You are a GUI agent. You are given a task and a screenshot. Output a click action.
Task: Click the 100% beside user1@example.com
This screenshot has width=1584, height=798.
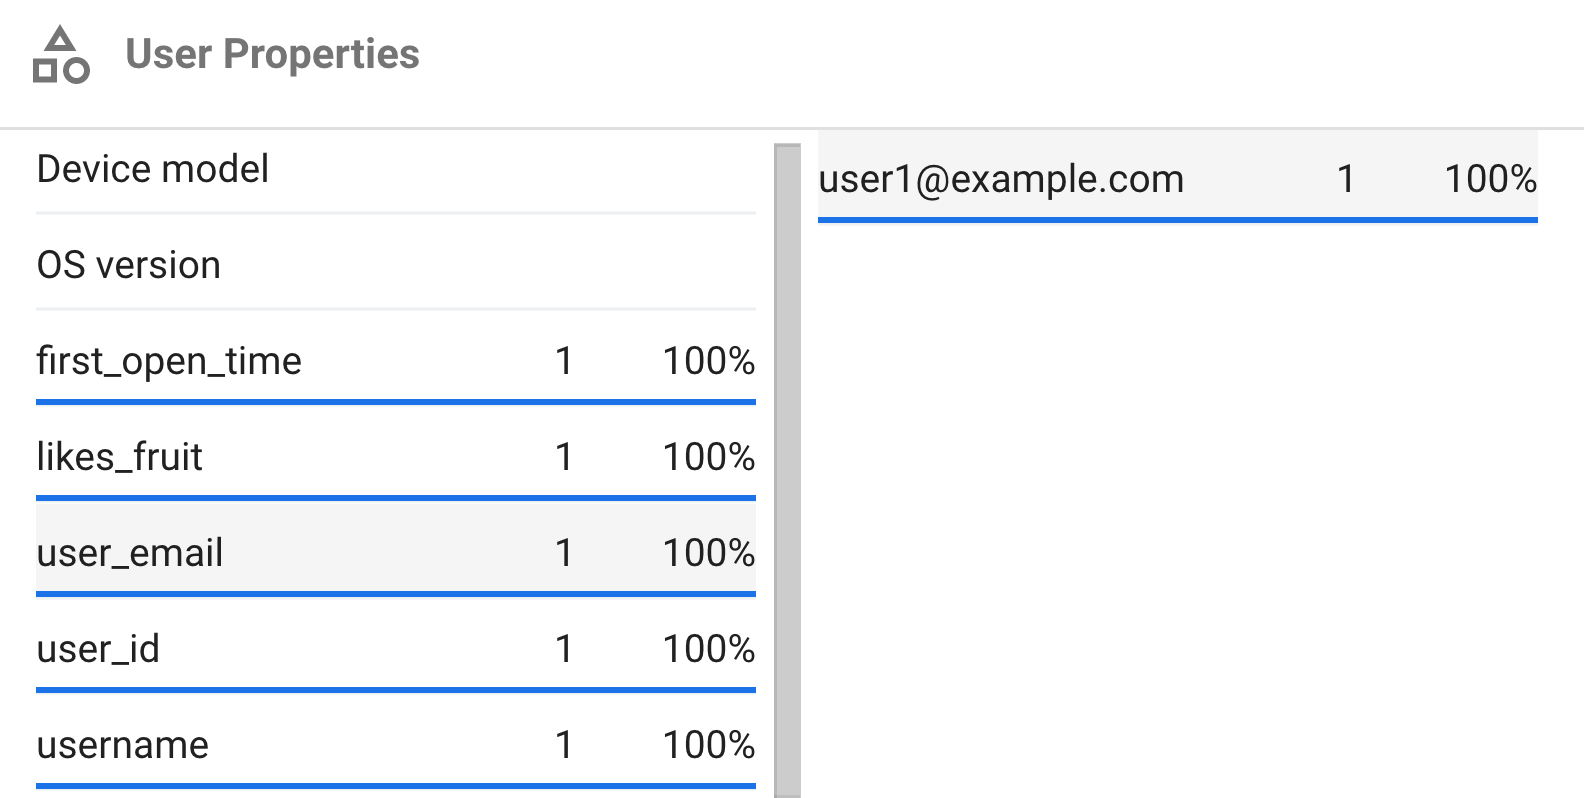pos(1491,179)
